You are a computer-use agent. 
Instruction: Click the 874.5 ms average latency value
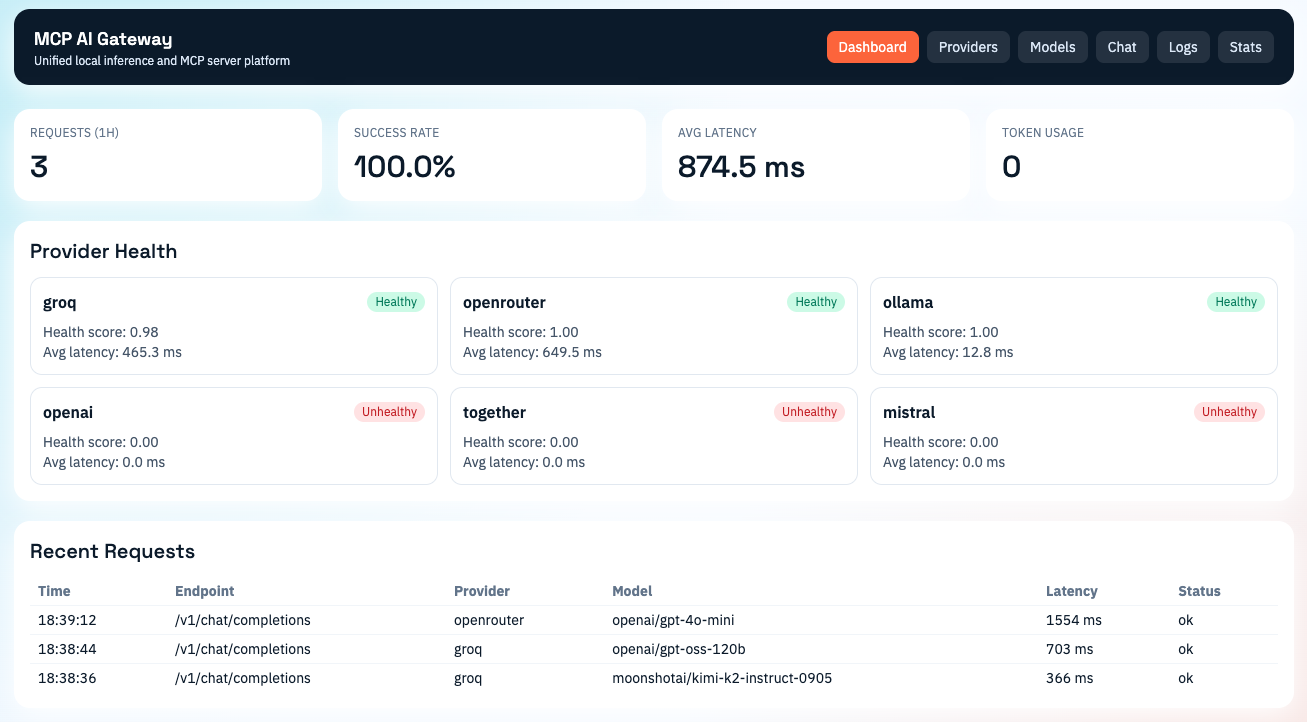point(741,166)
